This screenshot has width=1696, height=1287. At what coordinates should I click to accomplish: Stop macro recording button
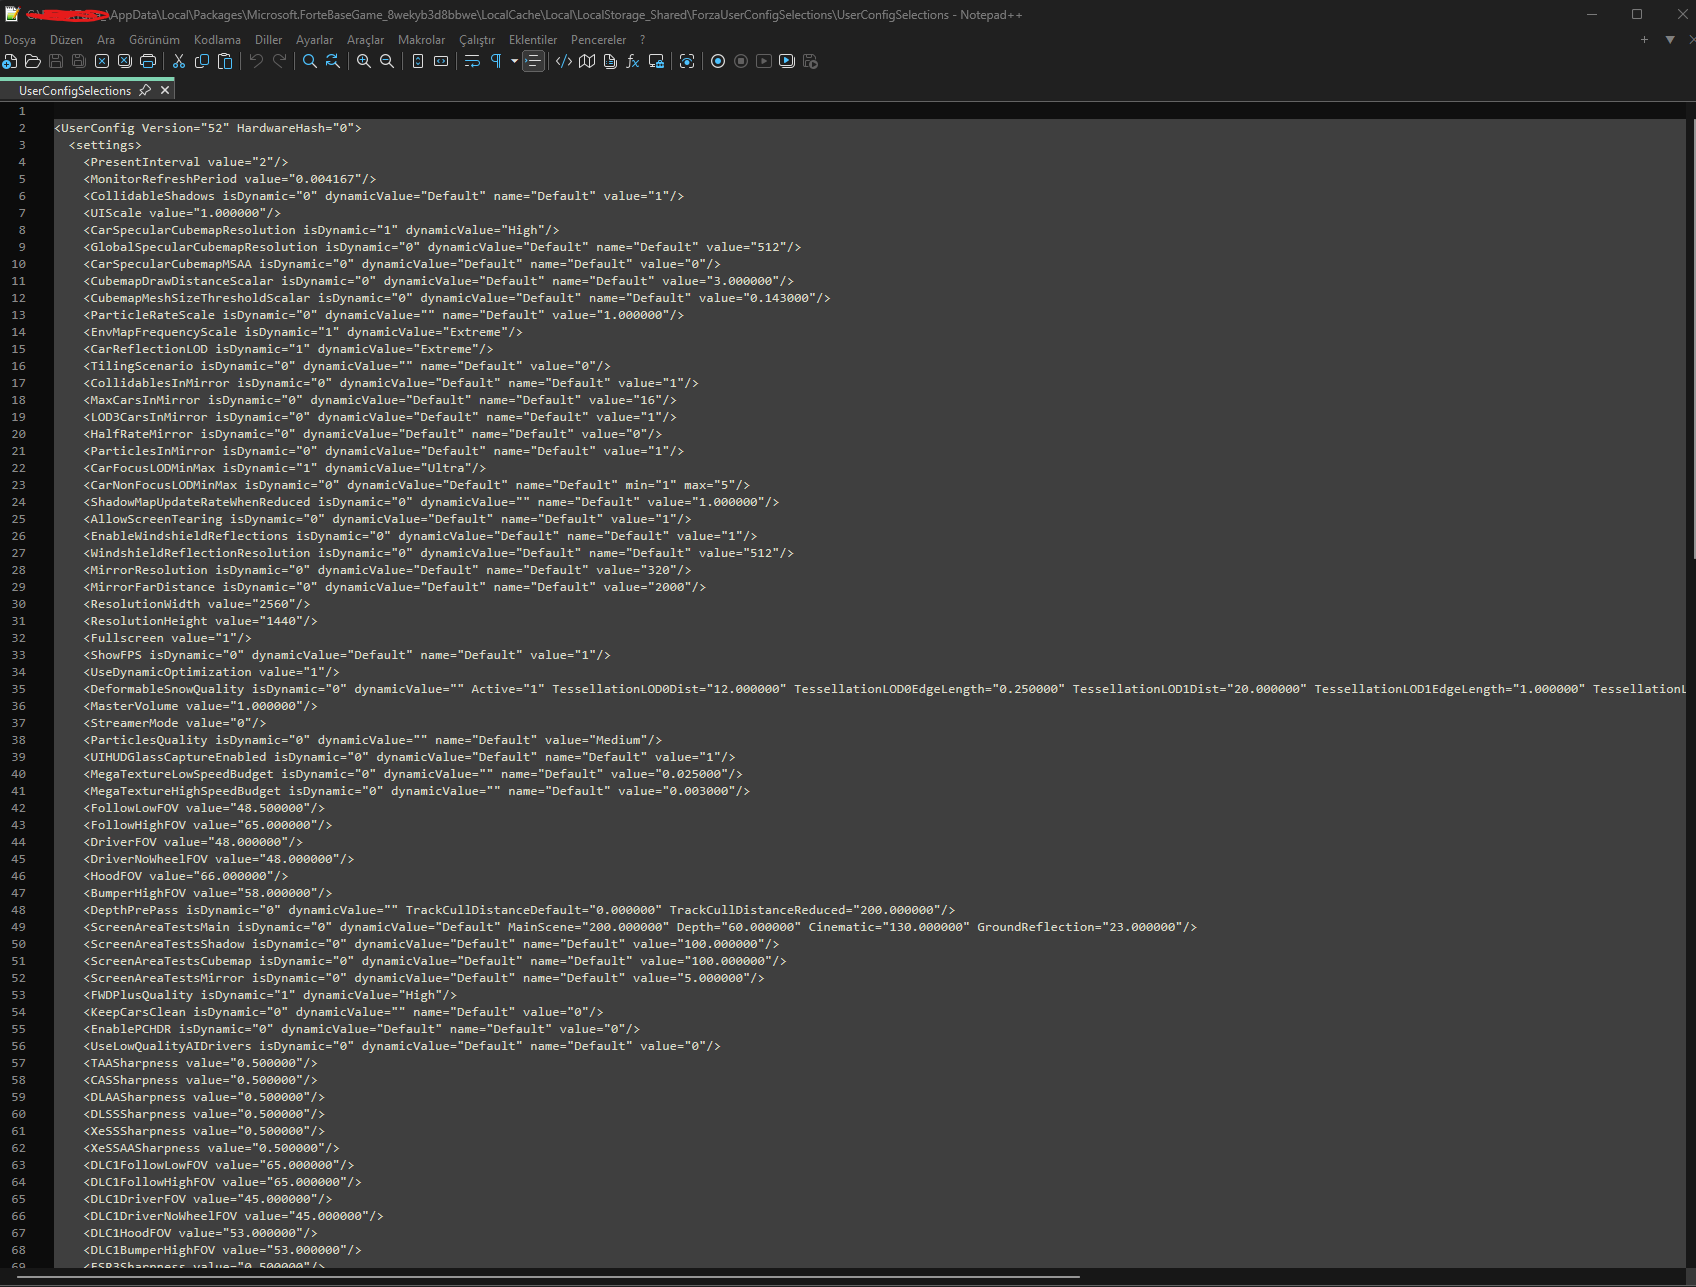point(741,61)
